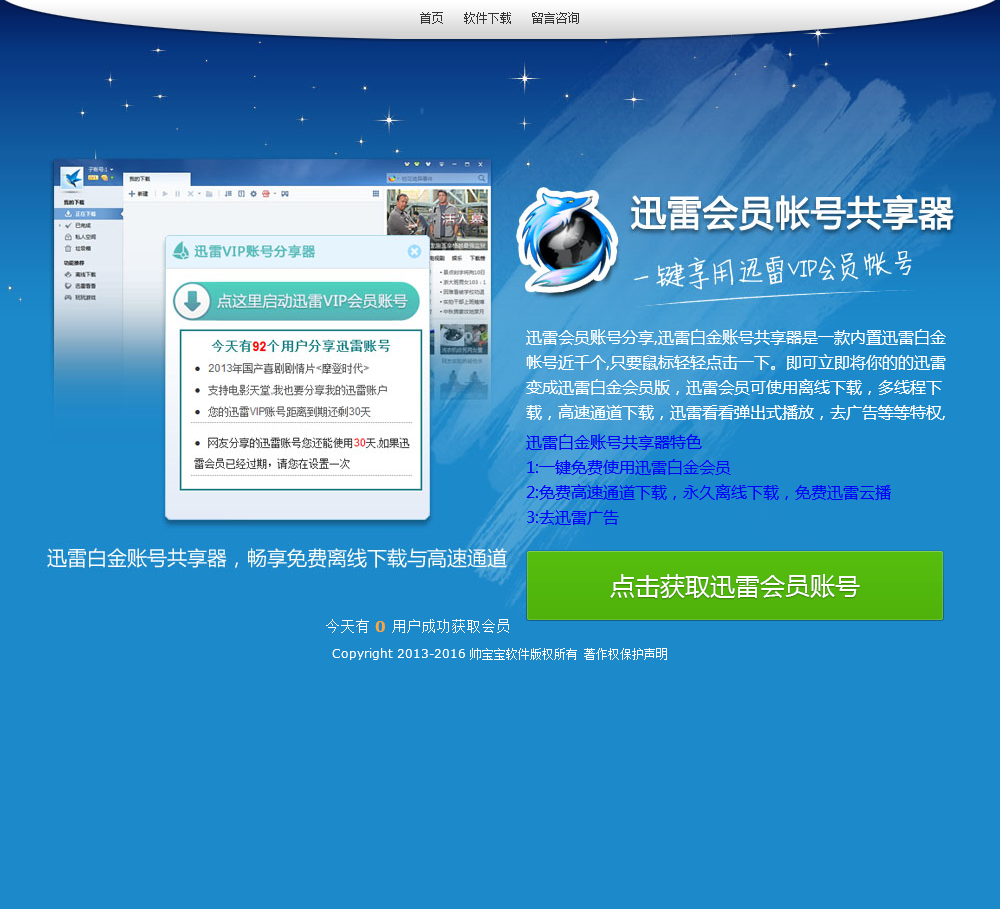
Task: Close the 迅雷VIP账号分享器 dialog
Action: [x=414, y=251]
